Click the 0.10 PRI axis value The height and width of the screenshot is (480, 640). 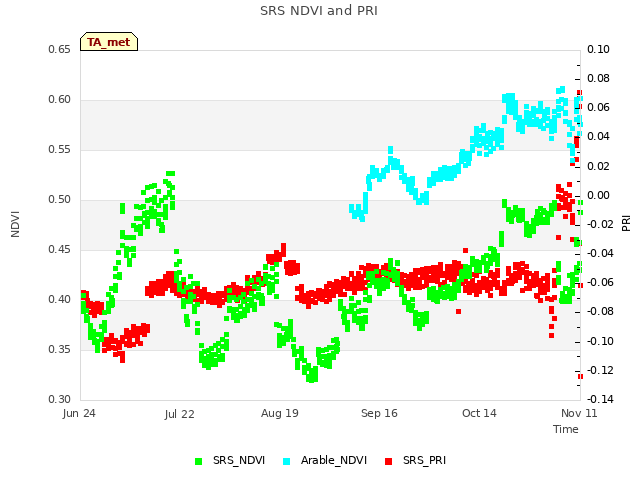point(598,49)
